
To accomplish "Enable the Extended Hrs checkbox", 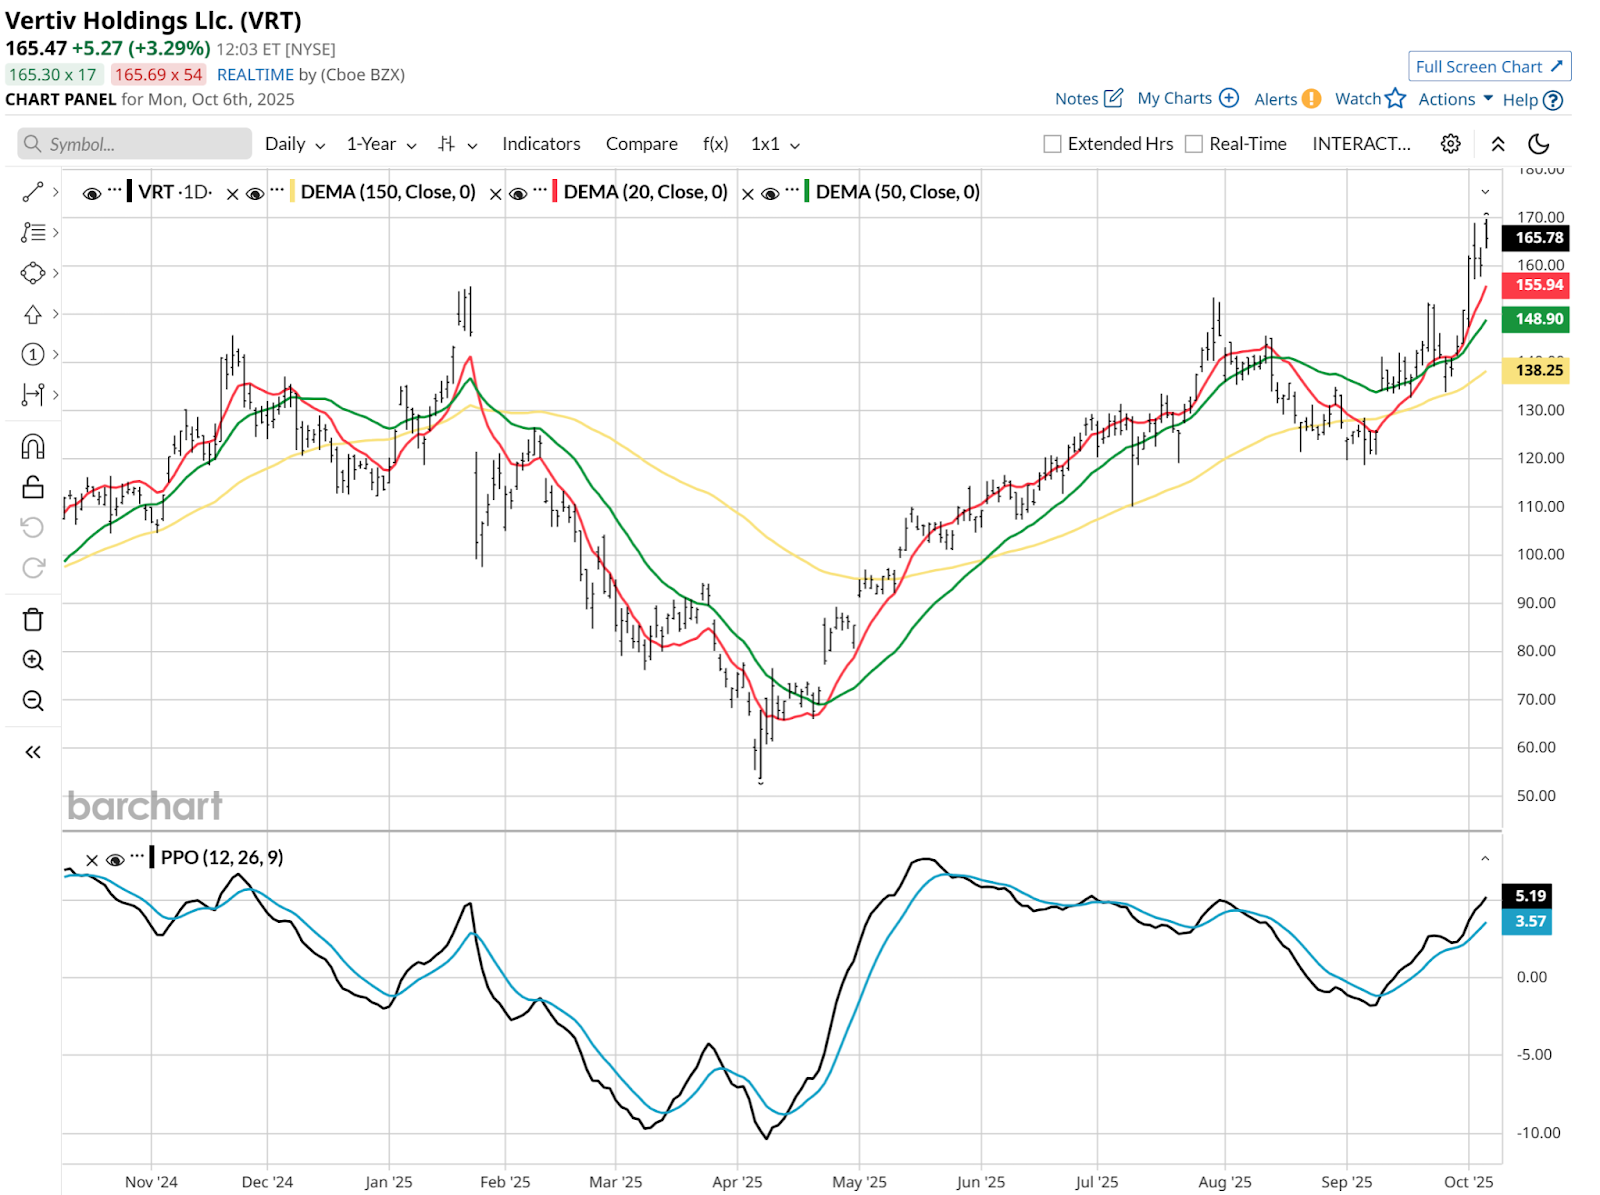I will pos(1052,144).
